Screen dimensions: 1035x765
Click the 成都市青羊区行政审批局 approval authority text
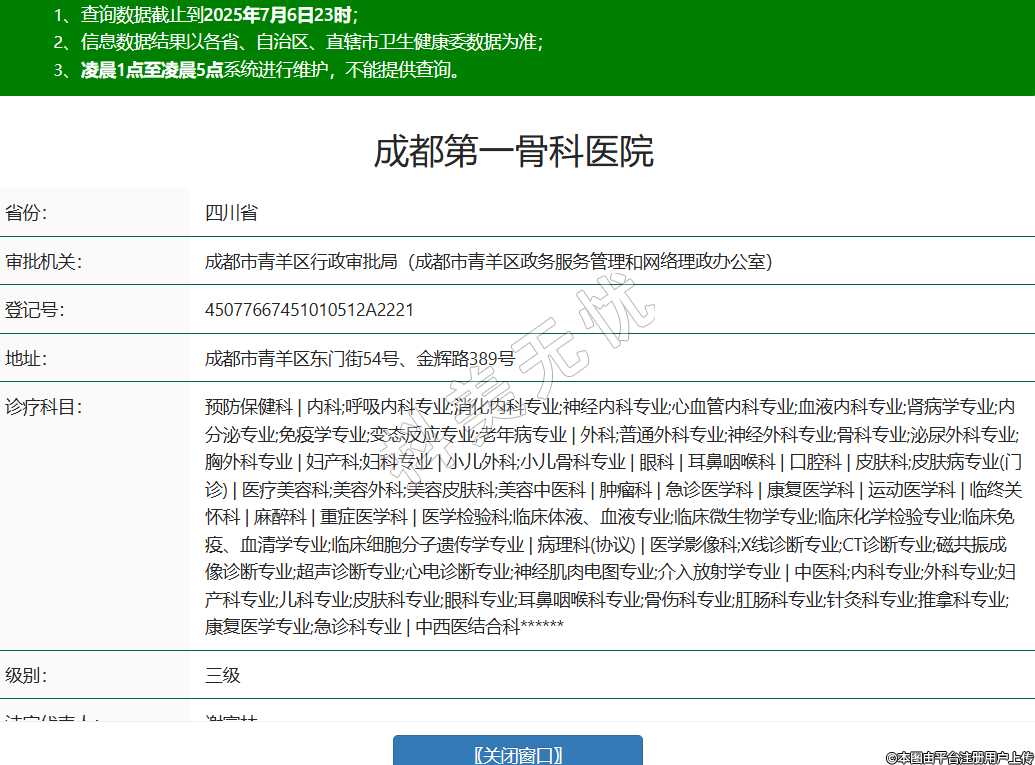pos(488,262)
